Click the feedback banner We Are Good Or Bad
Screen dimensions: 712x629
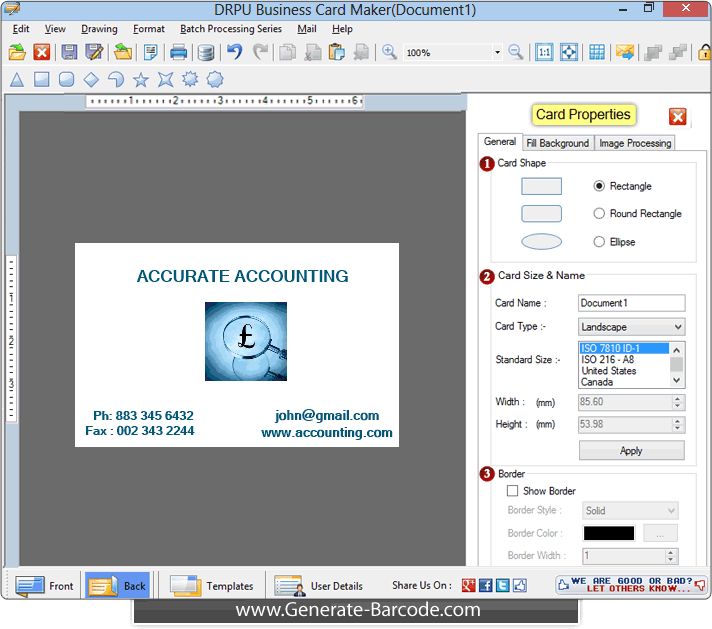[631, 584]
